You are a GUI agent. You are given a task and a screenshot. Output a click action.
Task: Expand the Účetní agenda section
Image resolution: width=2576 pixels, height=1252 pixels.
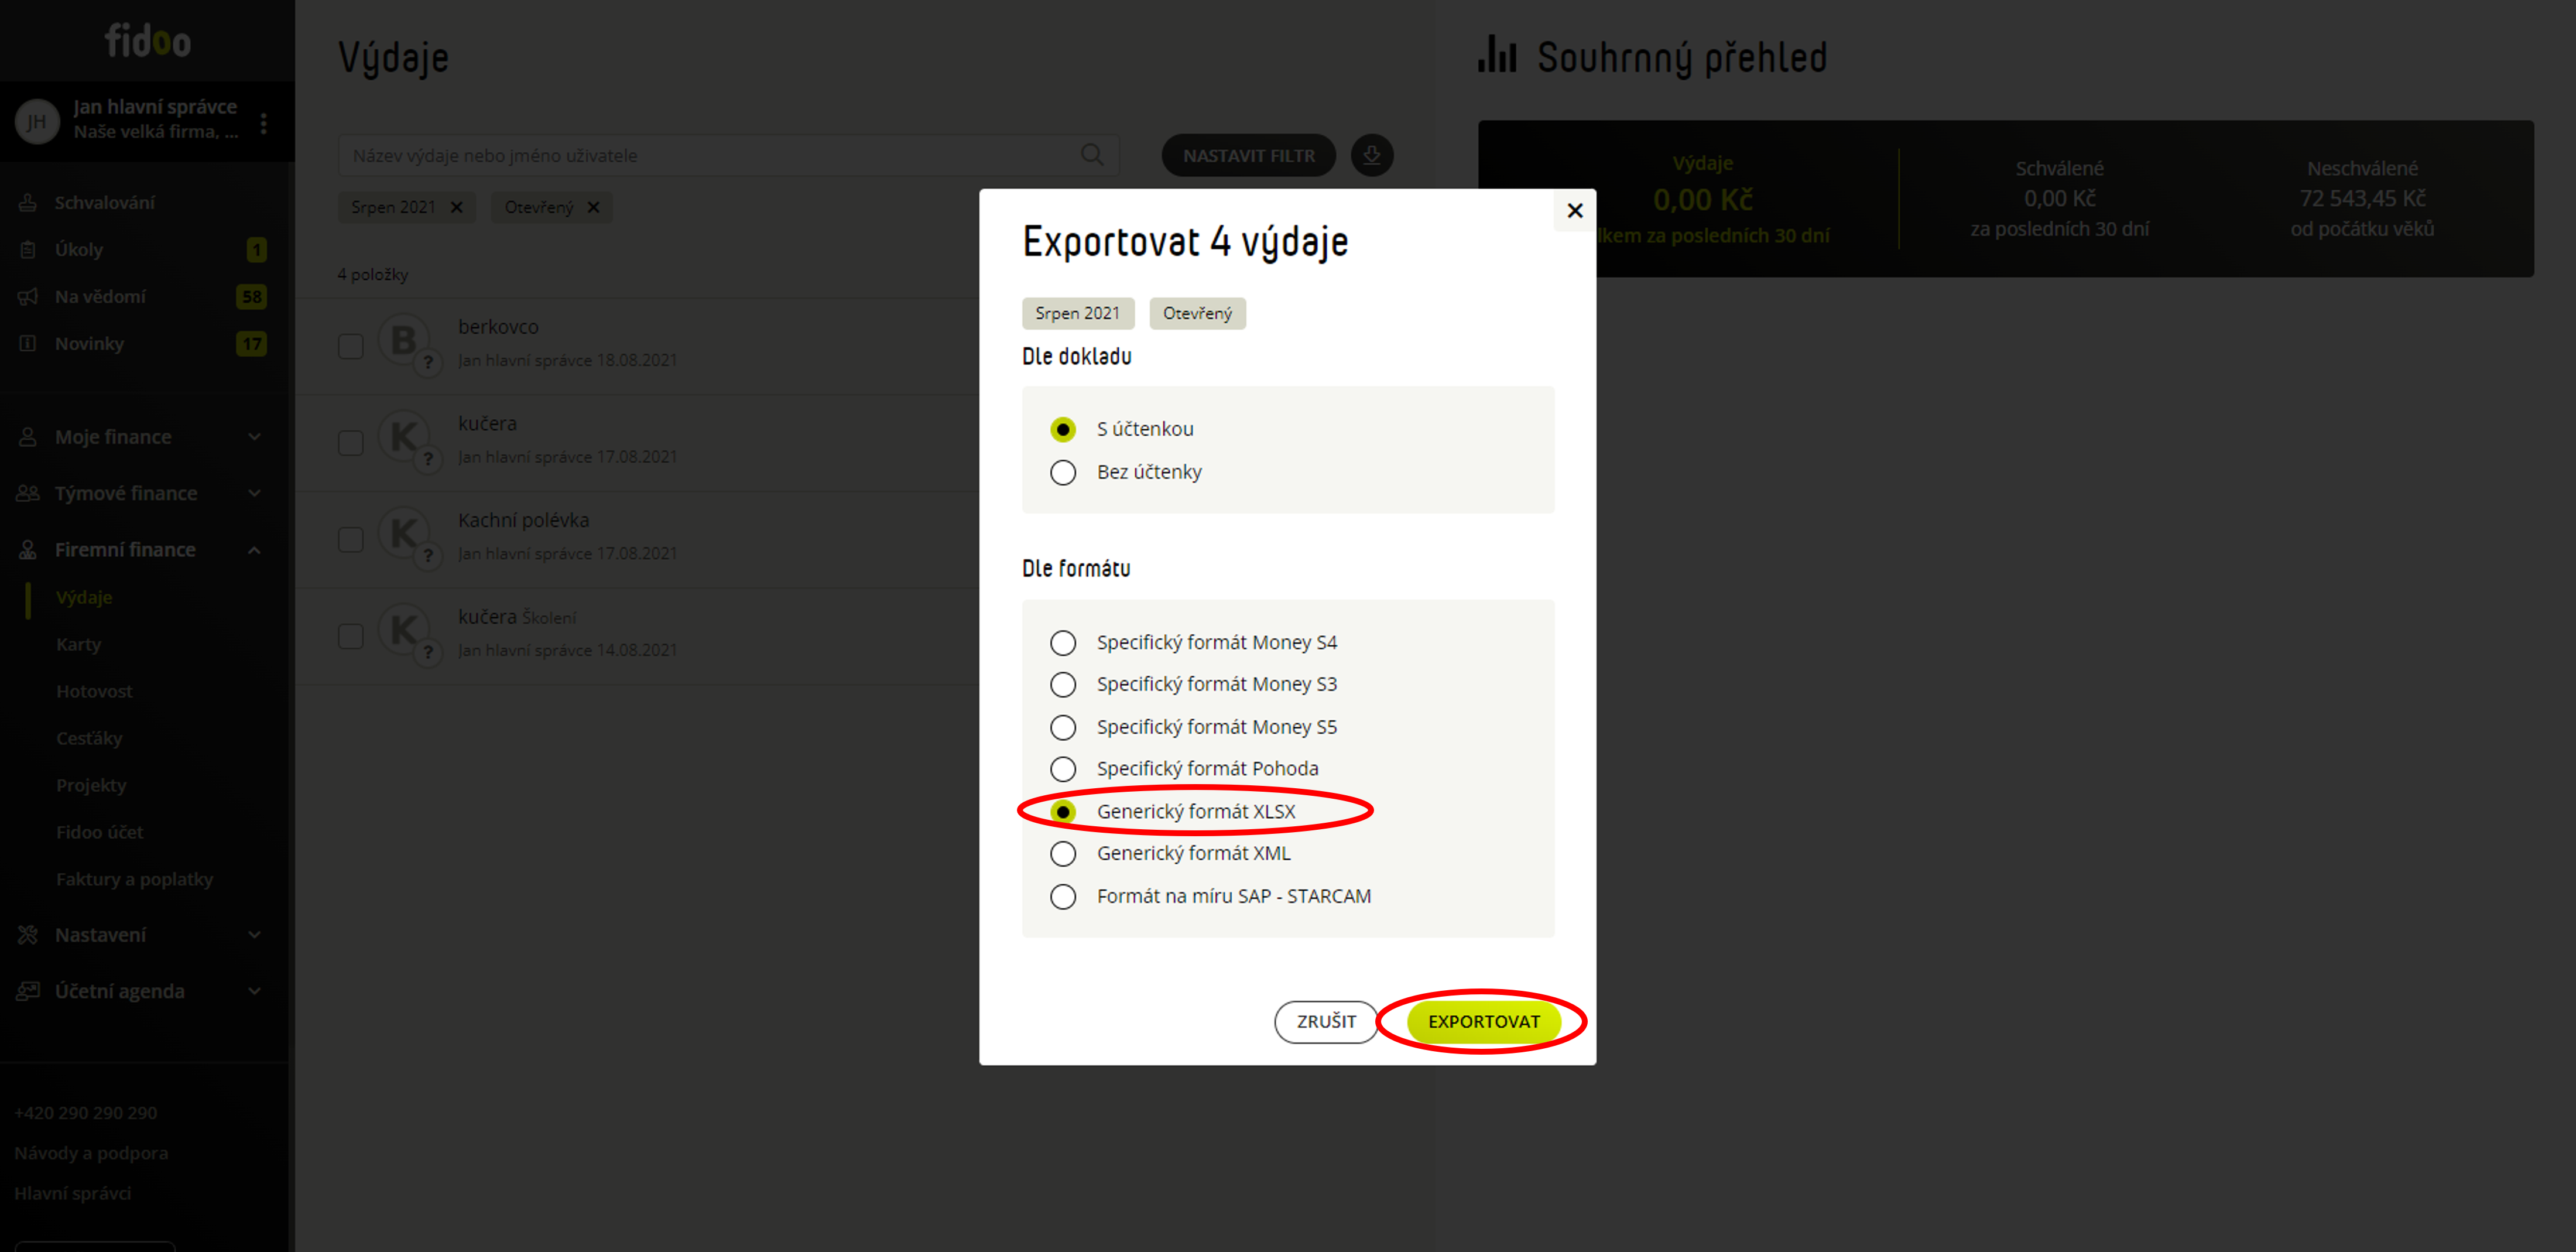pyautogui.click(x=254, y=991)
